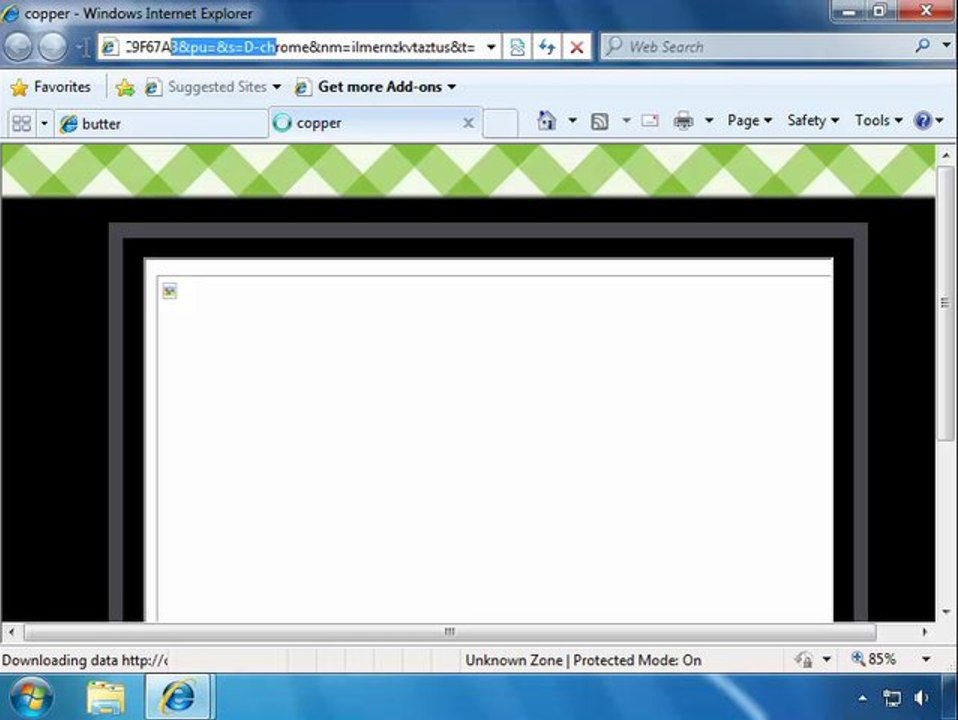Click the zoom magnifier in status bar

pos(858,659)
